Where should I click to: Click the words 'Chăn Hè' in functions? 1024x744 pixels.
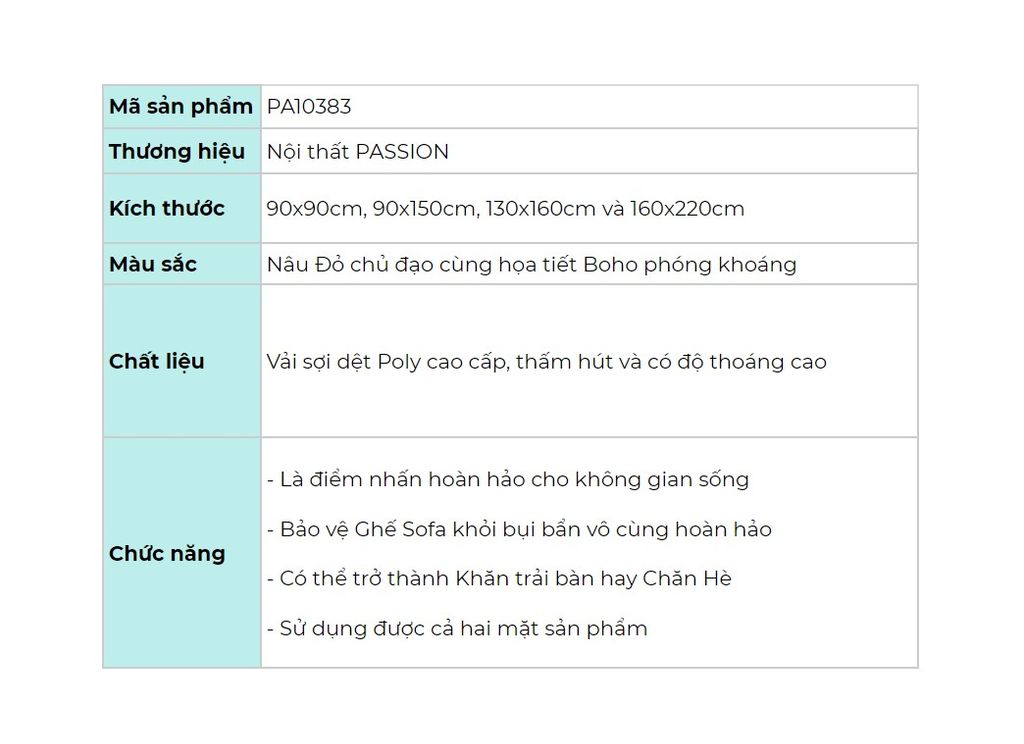687,579
